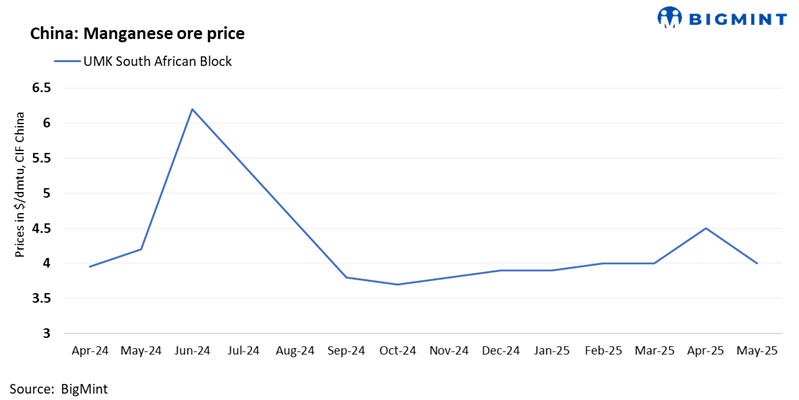This screenshot has width=799, height=400.
Task: Click the Dec-24 x-axis label
Action: [500, 351]
